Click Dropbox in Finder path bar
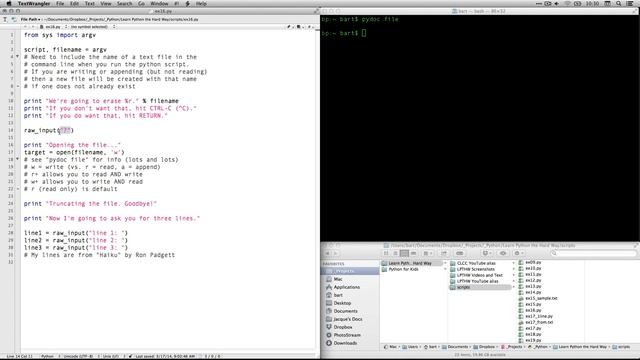 tap(483, 347)
